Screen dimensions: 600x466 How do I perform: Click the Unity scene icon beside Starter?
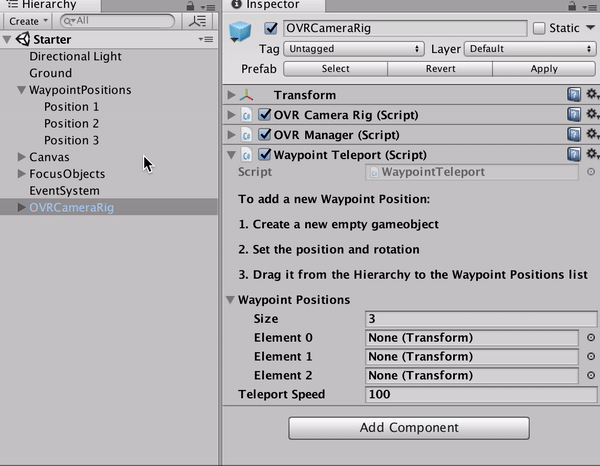point(23,39)
